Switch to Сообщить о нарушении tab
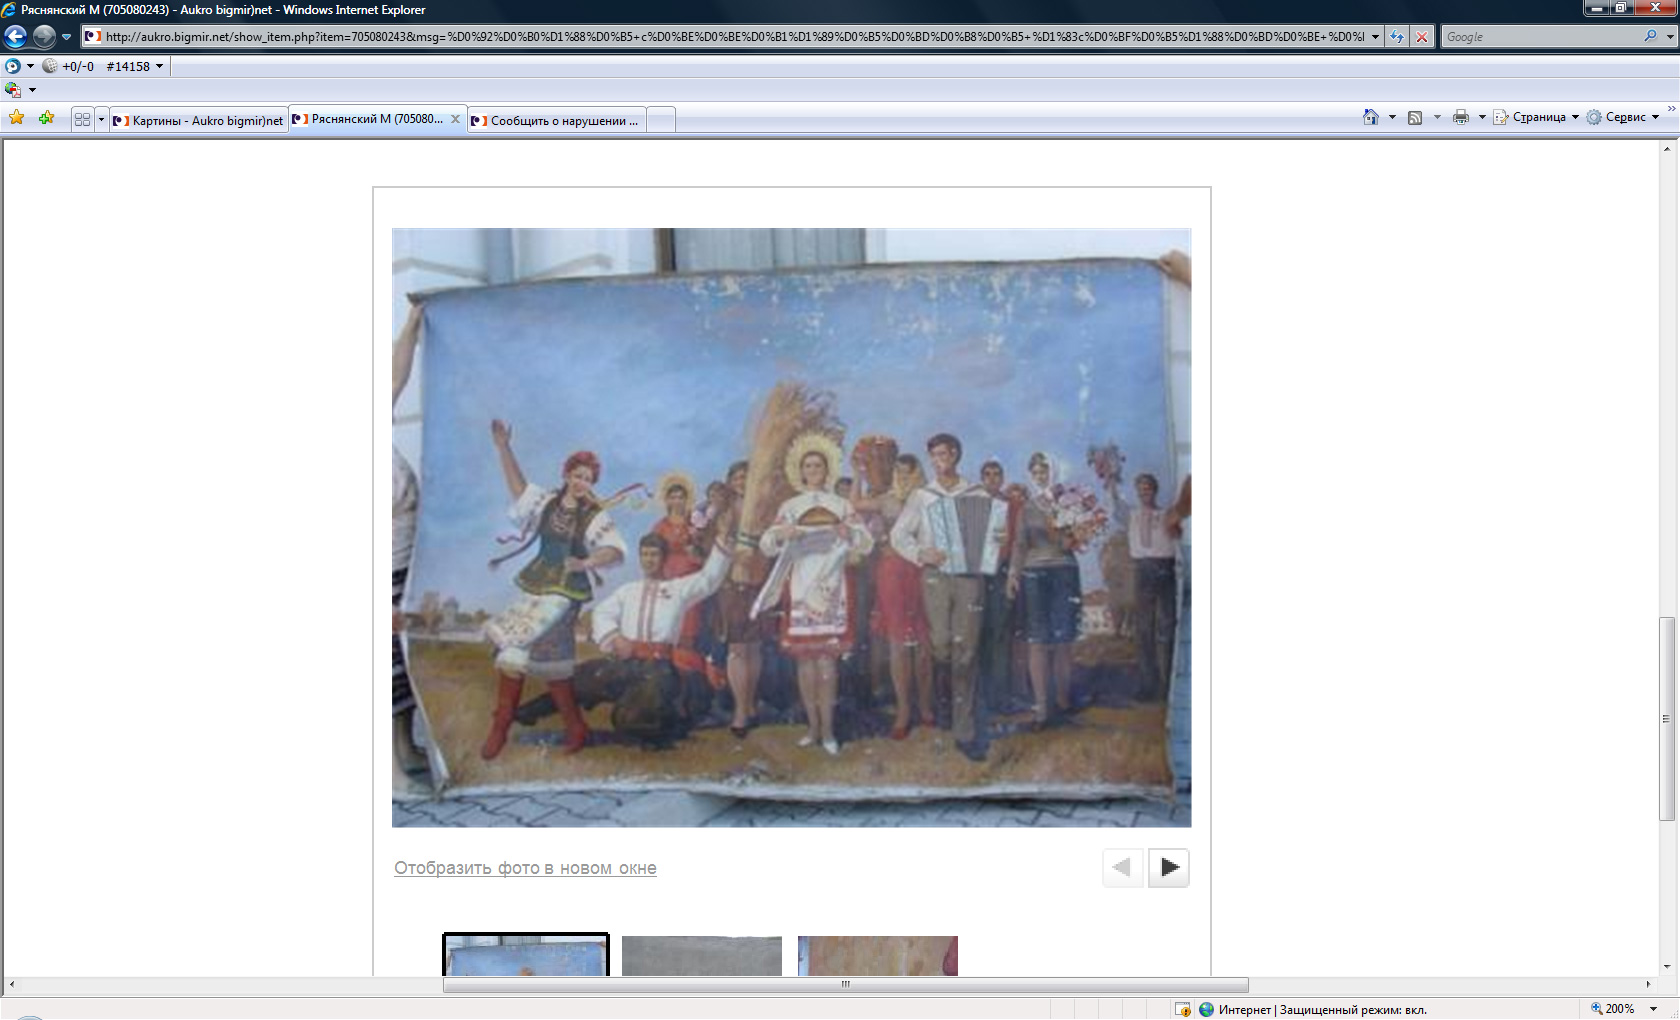 (557, 120)
